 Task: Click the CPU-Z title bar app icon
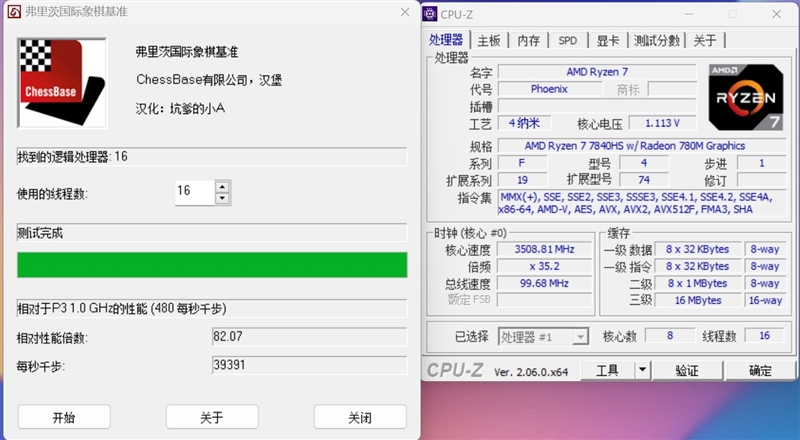point(430,13)
